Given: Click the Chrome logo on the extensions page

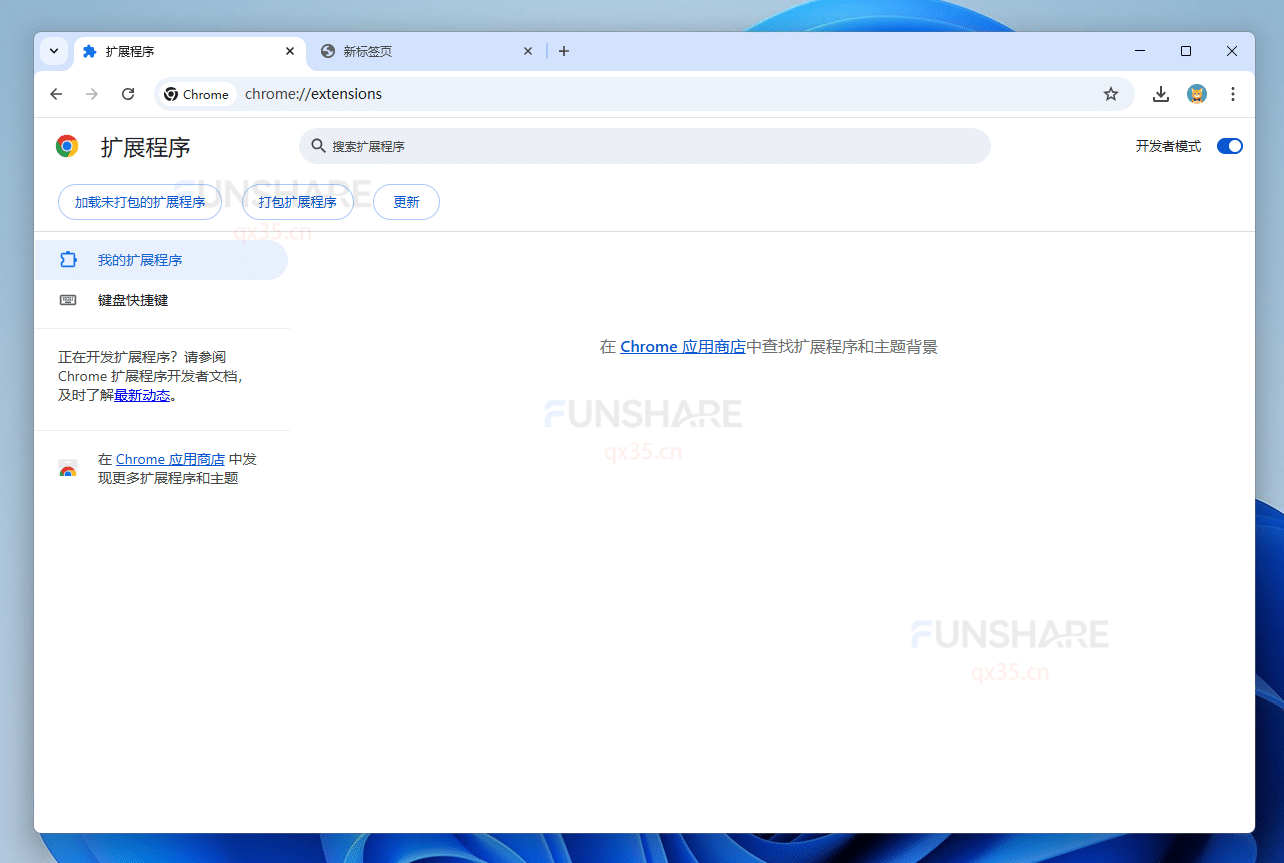Looking at the screenshot, I should tap(66, 145).
